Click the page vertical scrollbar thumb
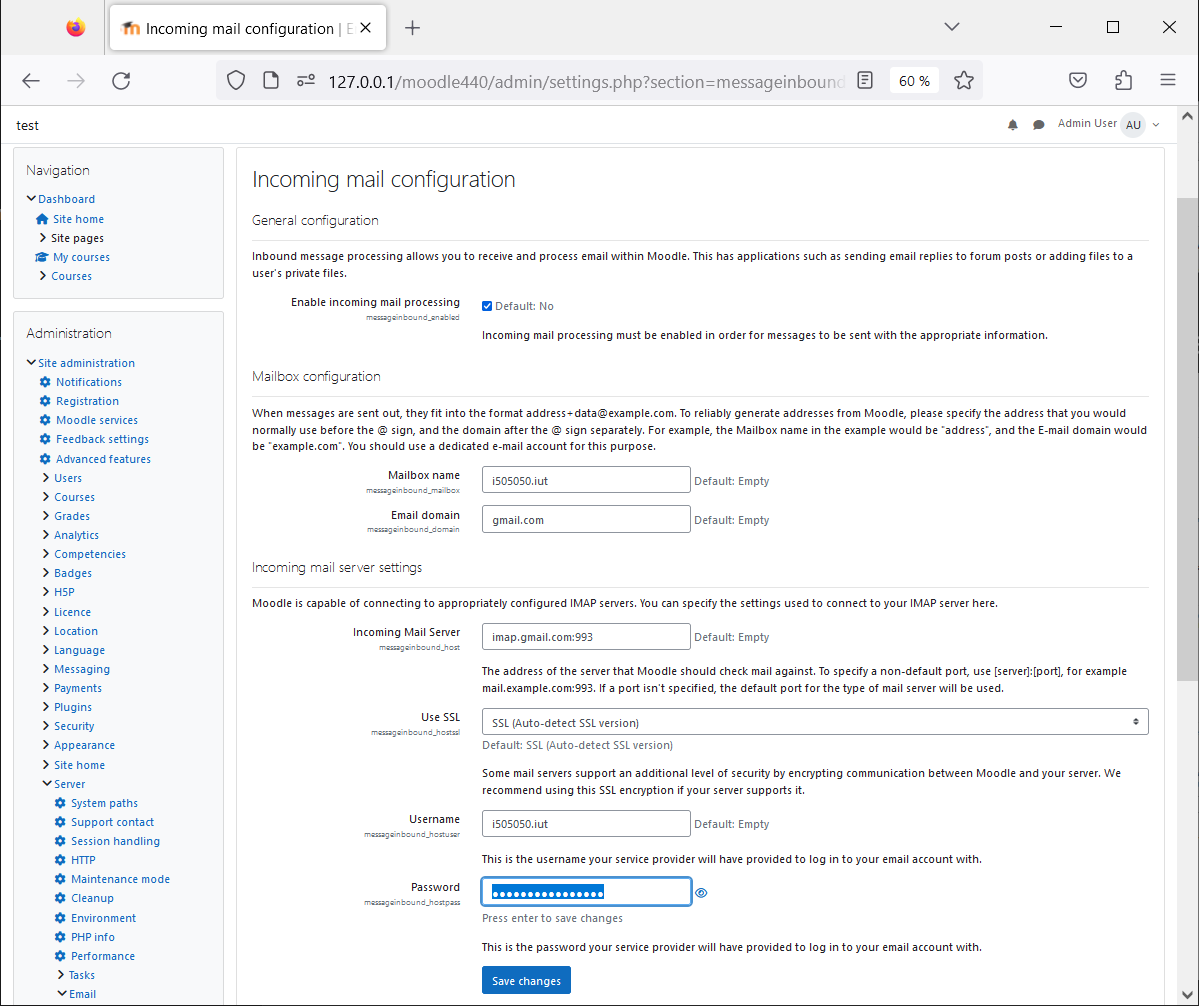Screen dimensions: 1199x1006 [1188, 440]
